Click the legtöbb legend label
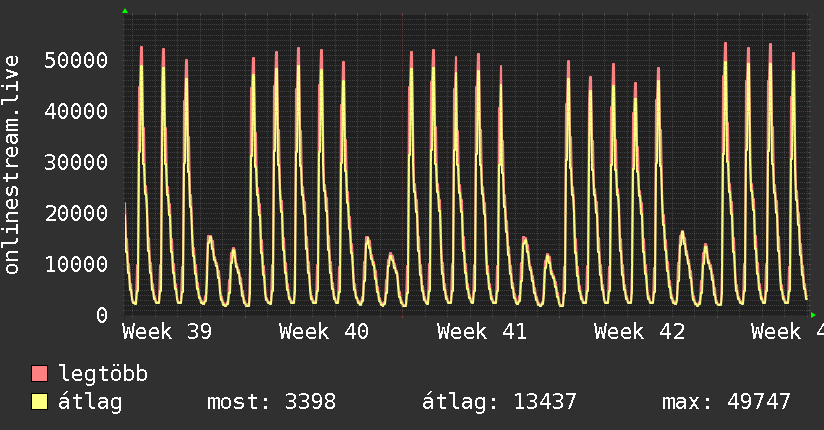Screen dimensions: 824x430 [x=103, y=374]
